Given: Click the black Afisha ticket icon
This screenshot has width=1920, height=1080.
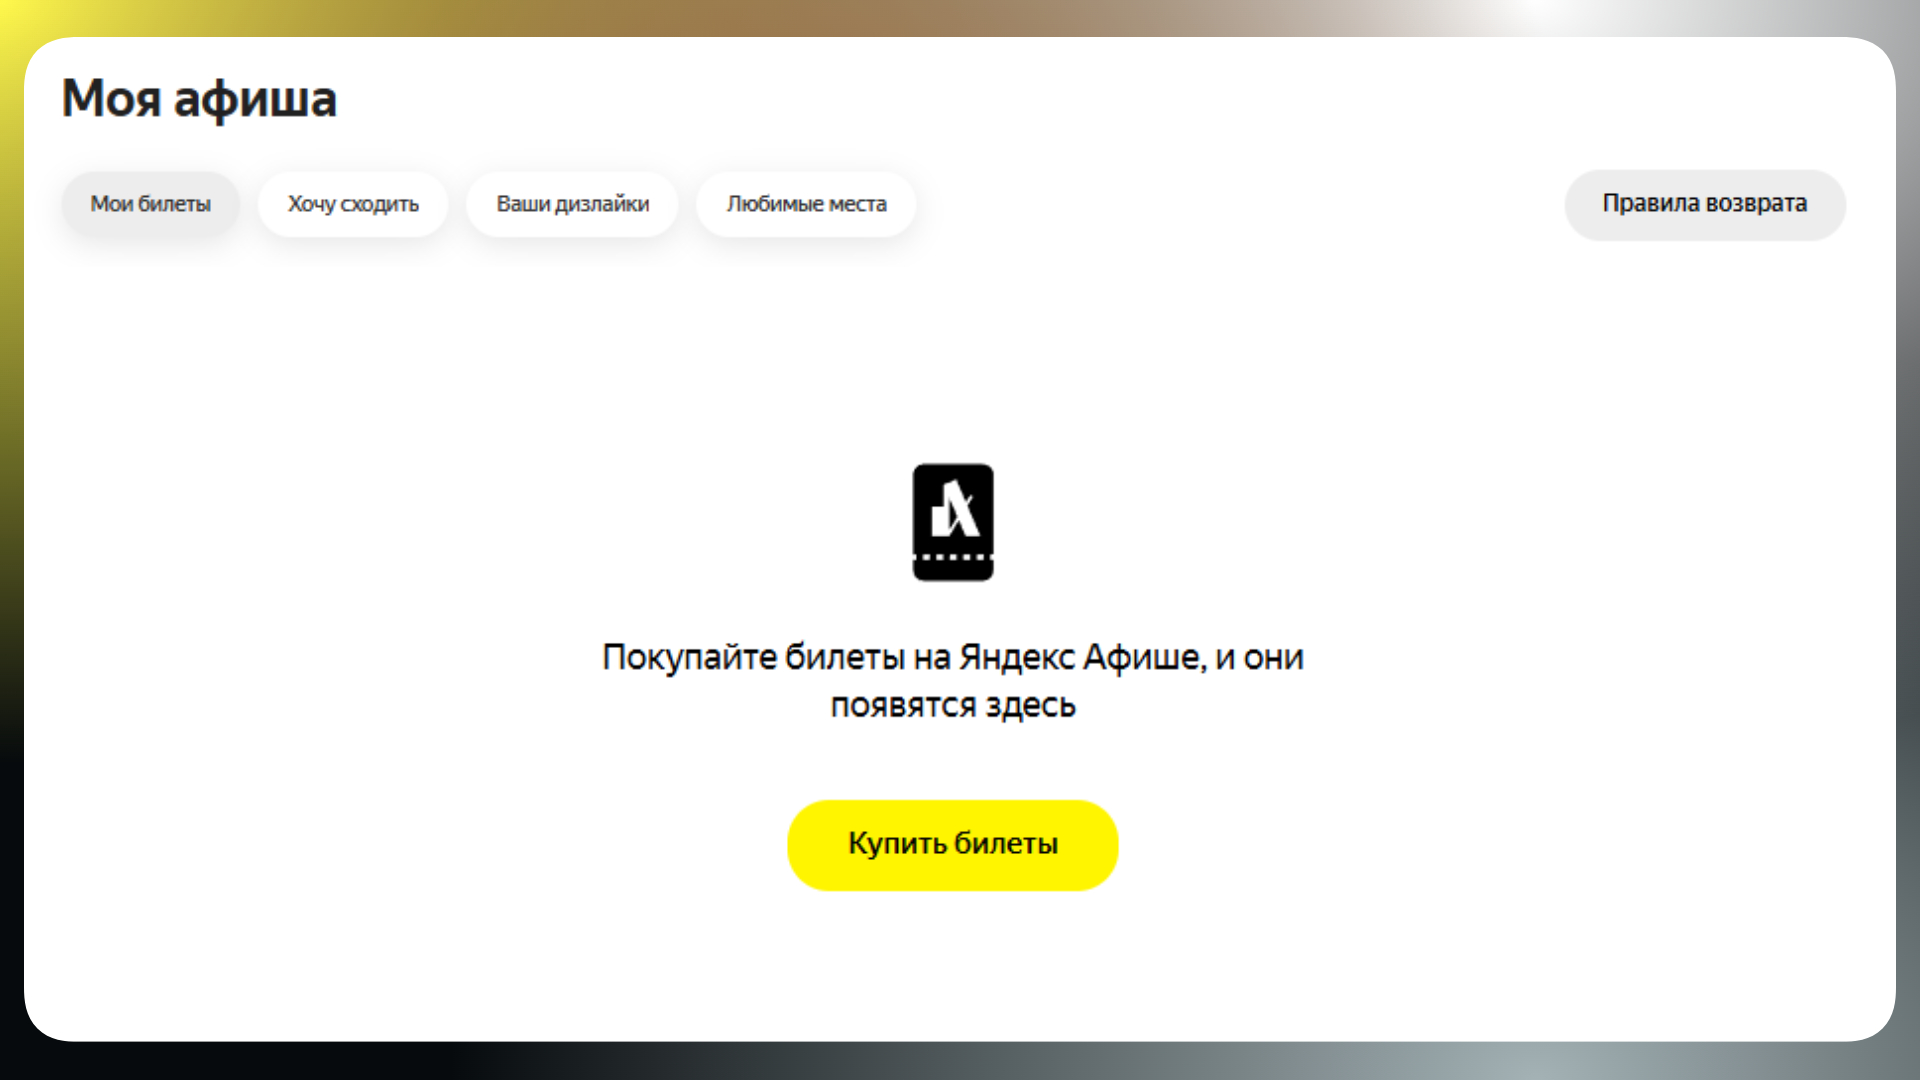Looking at the screenshot, I should tap(953, 522).
